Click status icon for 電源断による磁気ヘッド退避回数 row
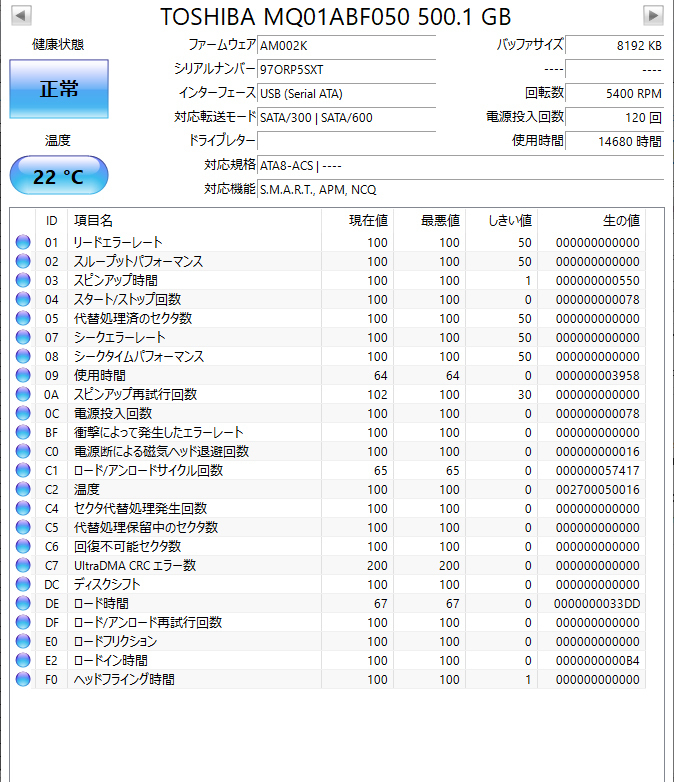The height and width of the screenshot is (782, 674). pos(23,451)
